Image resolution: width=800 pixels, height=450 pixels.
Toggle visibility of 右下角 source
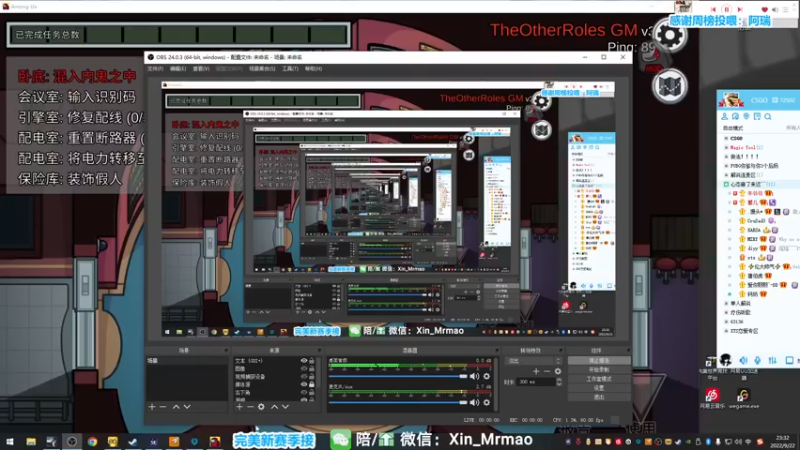point(304,392)
